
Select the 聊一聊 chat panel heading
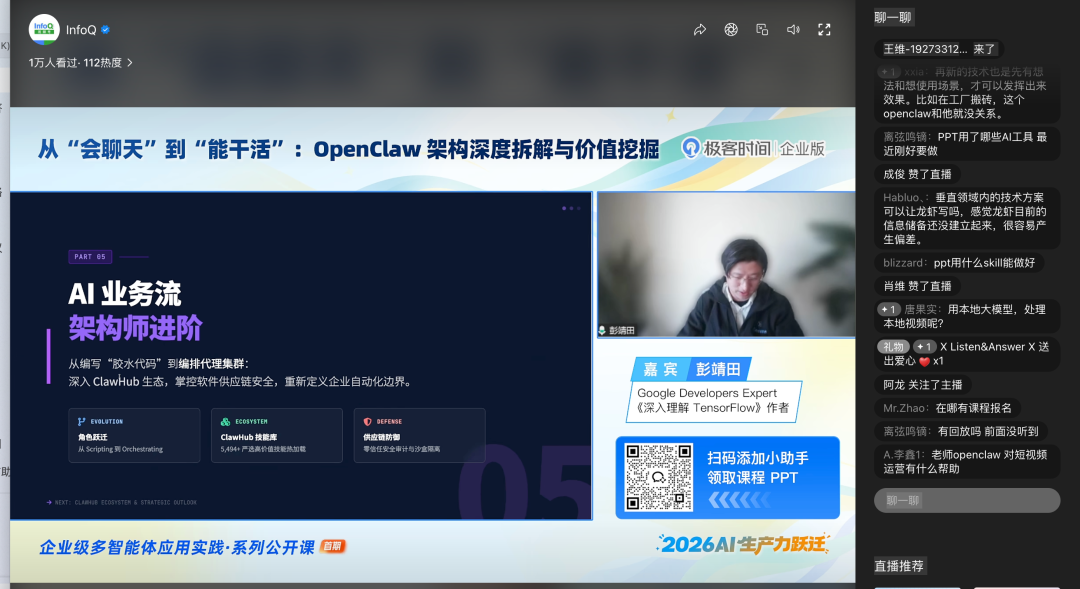pyautogui.click(x=893, y=18)
